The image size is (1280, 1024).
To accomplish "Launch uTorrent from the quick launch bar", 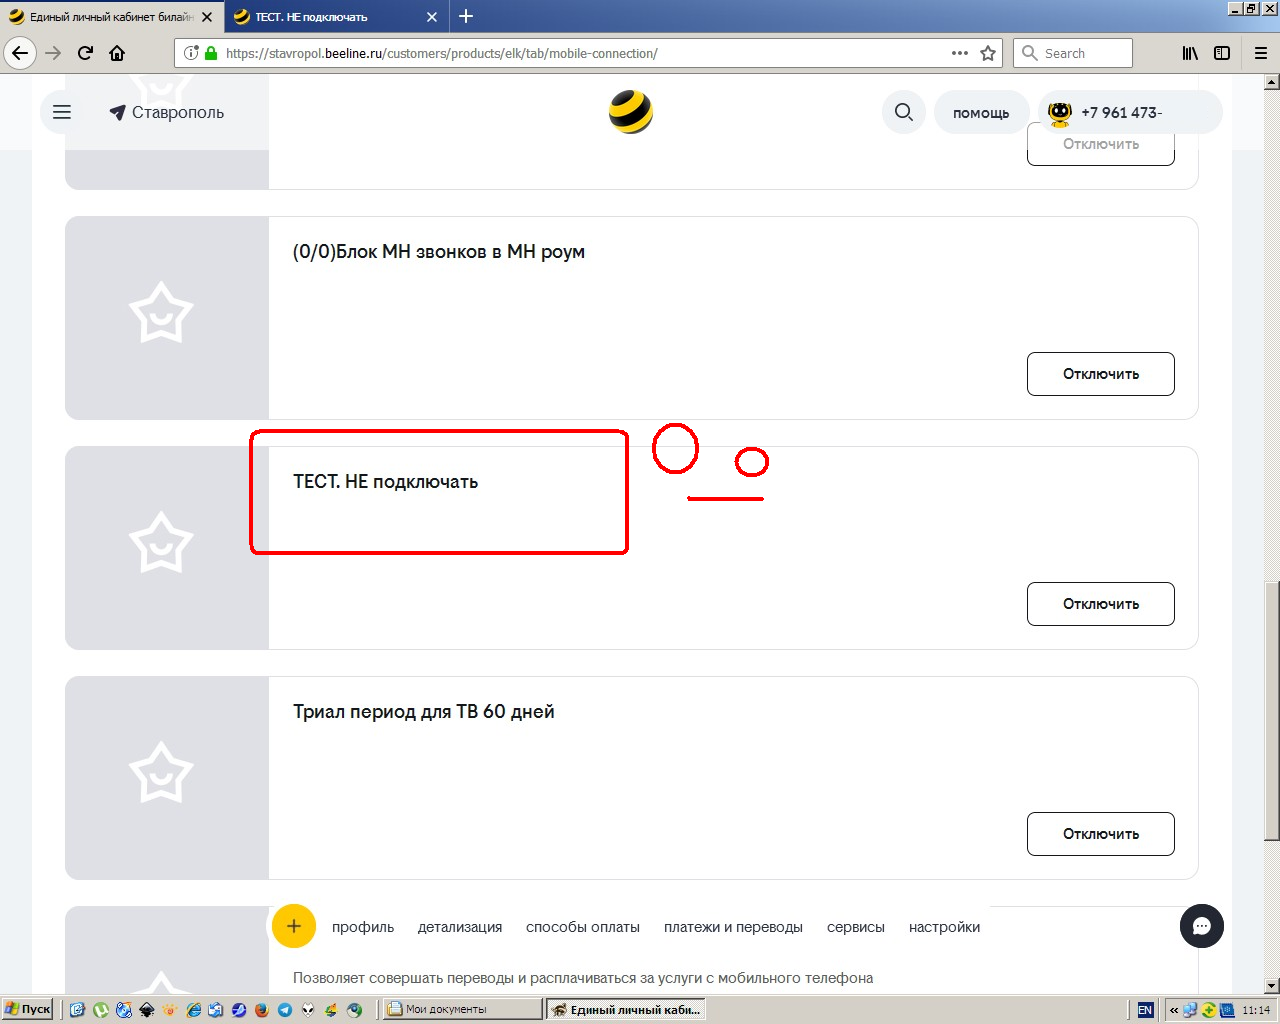I will point(101,1010).
